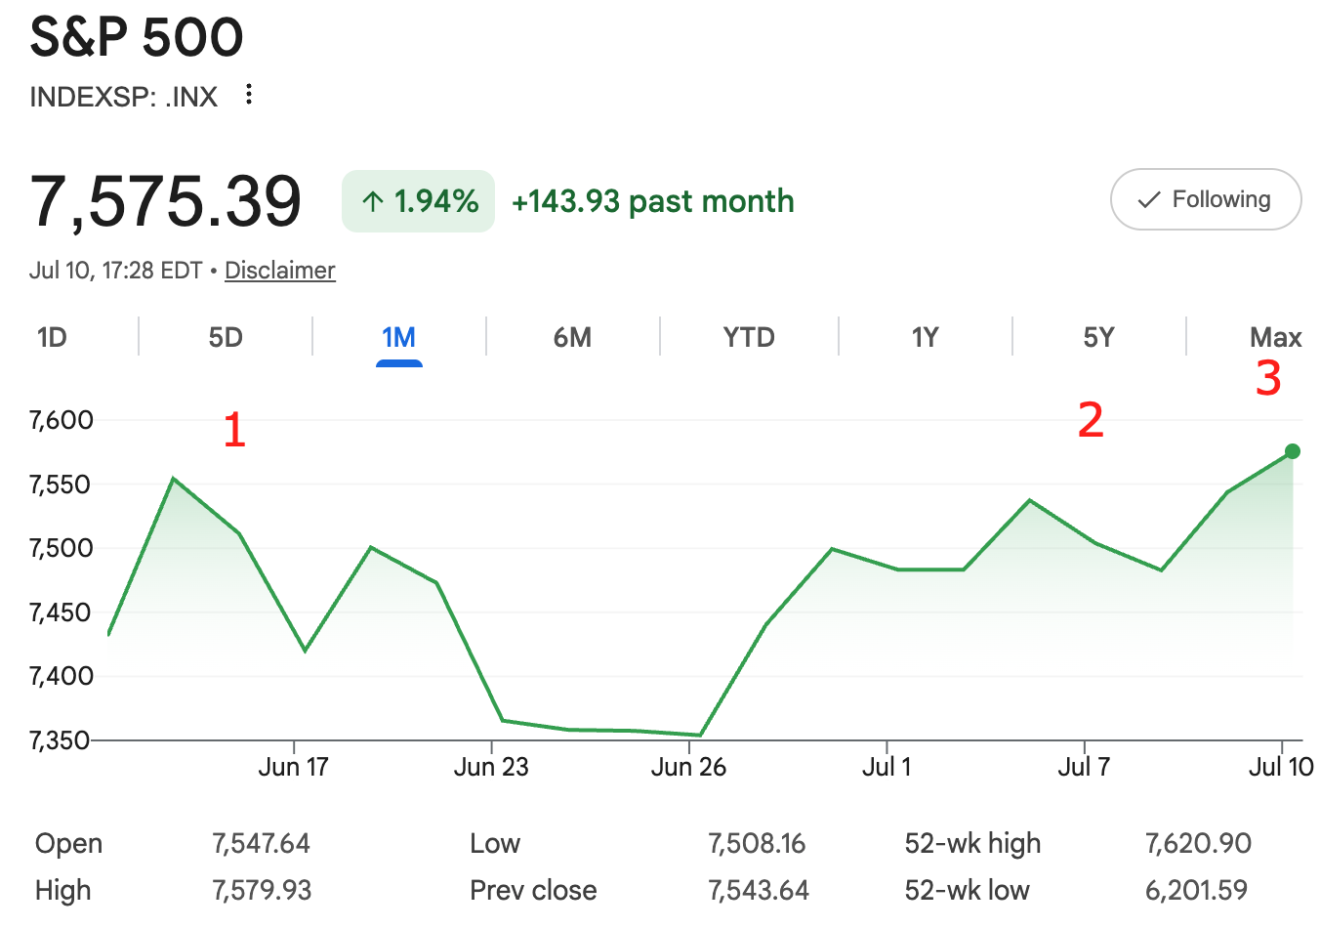Switch chart to 5Y range
This screenshot has width=1320, height=928.
click(1099, 338)
